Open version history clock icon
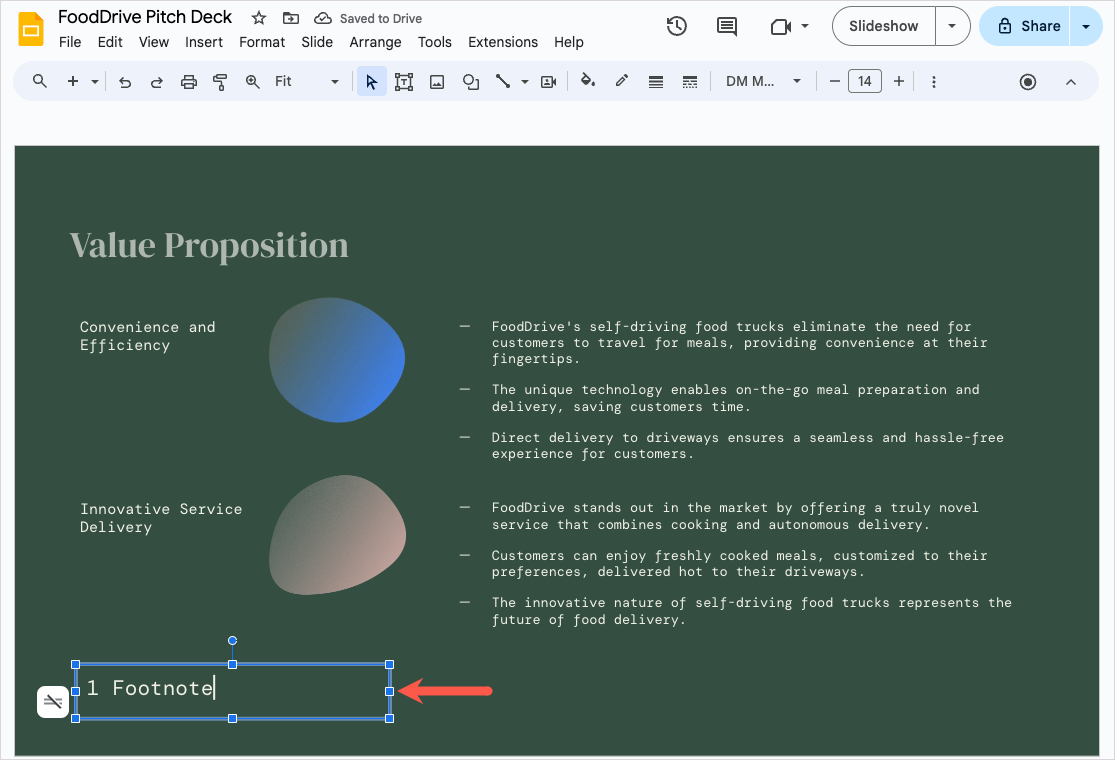The width and height of the screenshot is (1115, 760). 676,26
